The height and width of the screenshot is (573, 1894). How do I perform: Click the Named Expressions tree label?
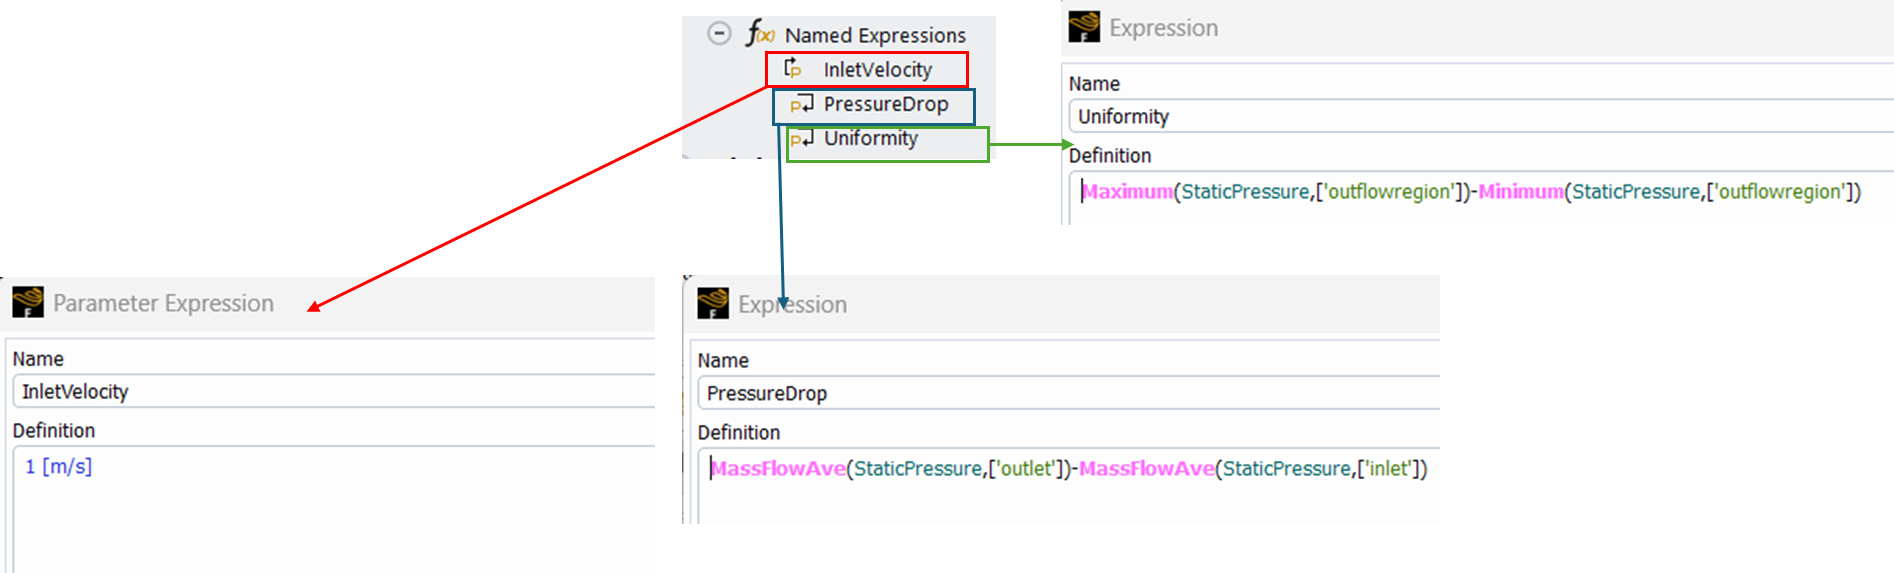coord(875,35)
